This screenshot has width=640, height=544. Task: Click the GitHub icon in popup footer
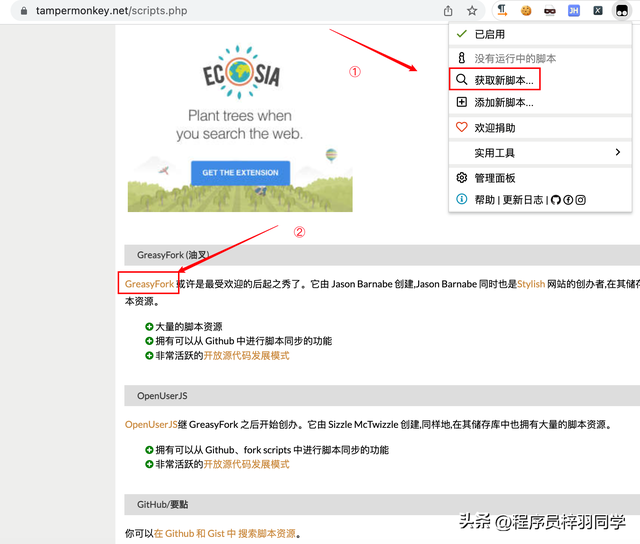(556, 200)
